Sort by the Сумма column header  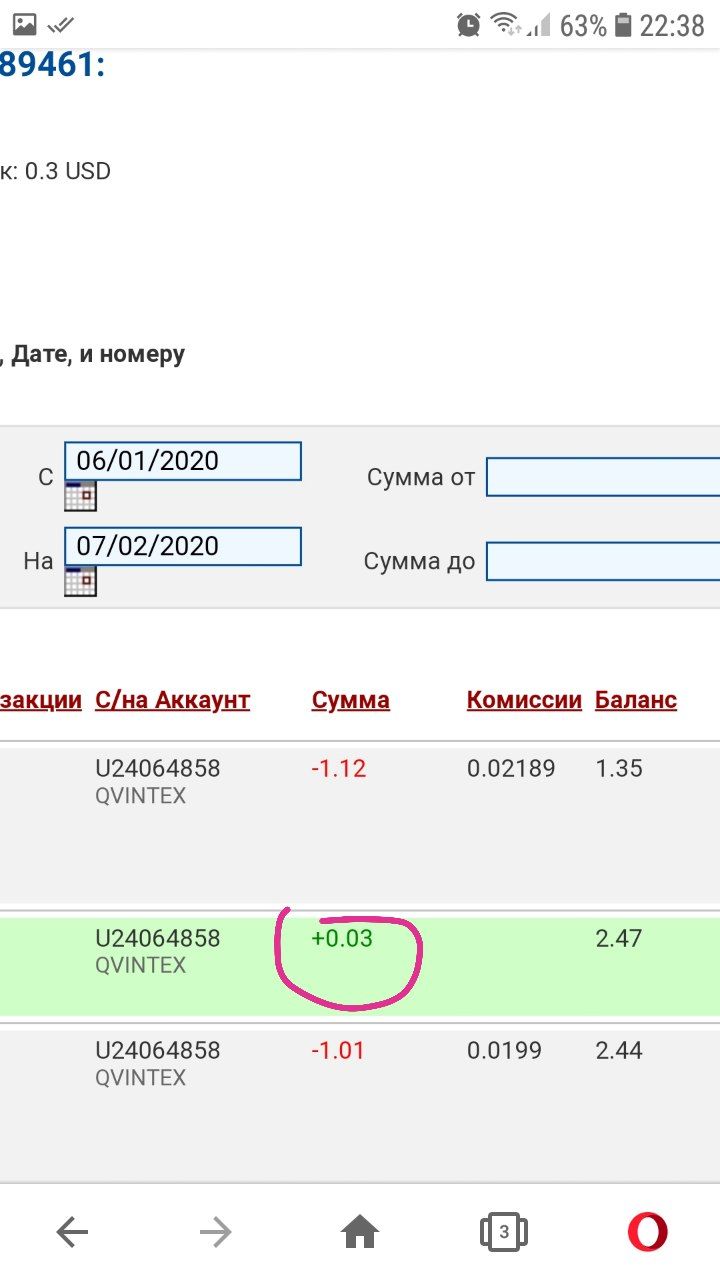coord(350,700)
